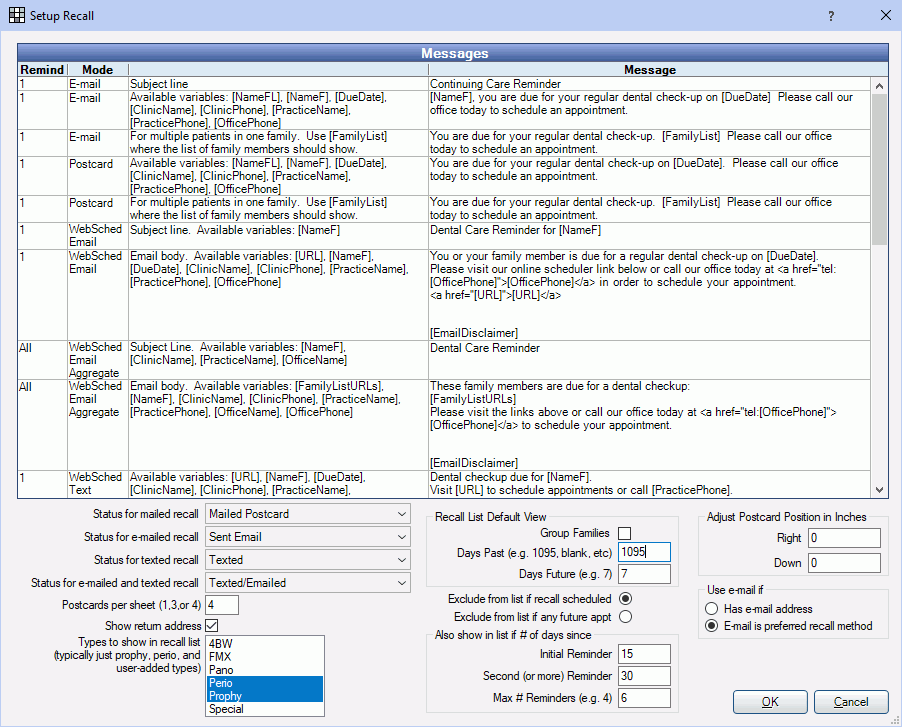Open Status for e-mailed recall dropdown
The width and height of the screenshot is (902, 727).
pyautogui.click(x=308, y=537)
